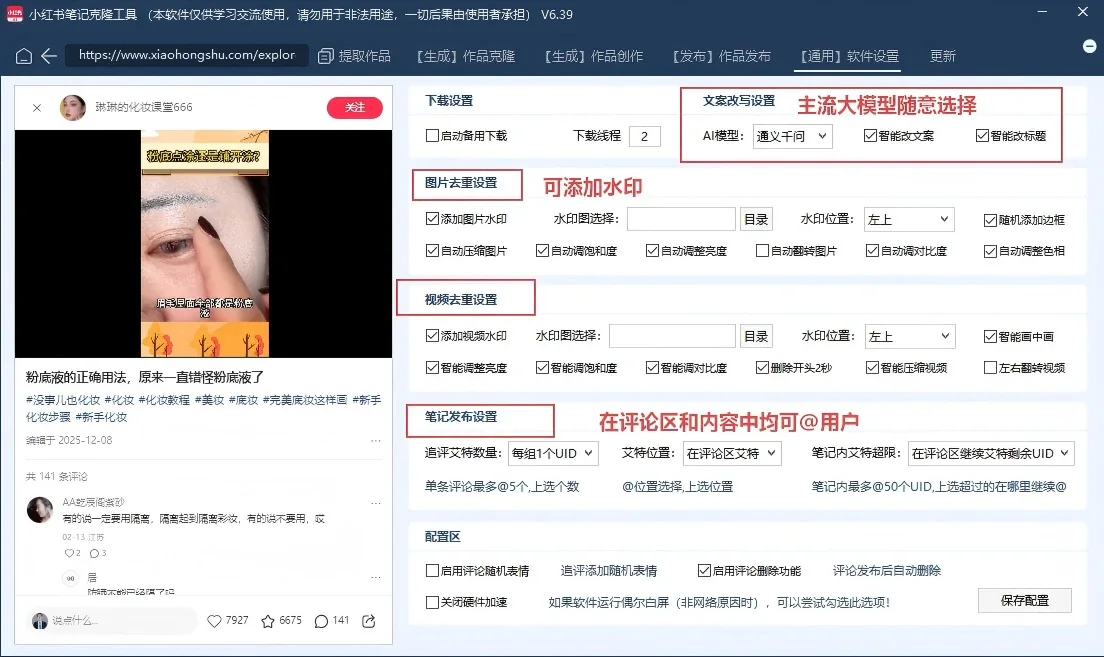Toggle 智能压缩视频 checkbox

coord(872,367)
